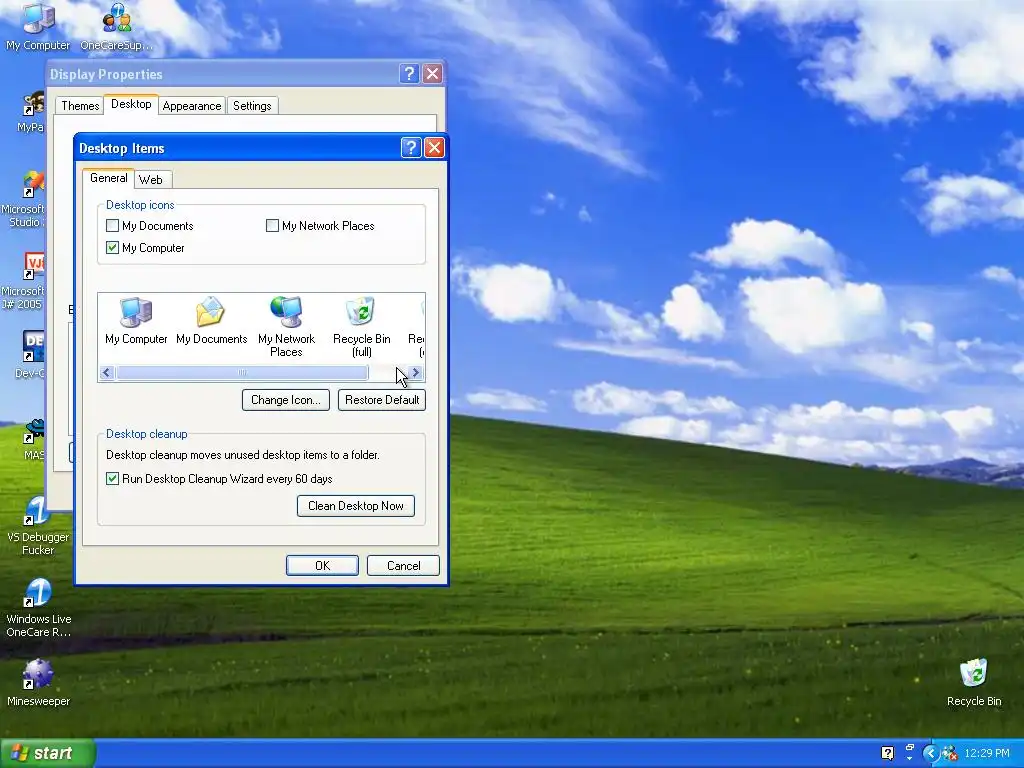Click the horizontal scrollbar thumb in icon list
This screenshot has height=768, width=1024.
click(242, 373)
